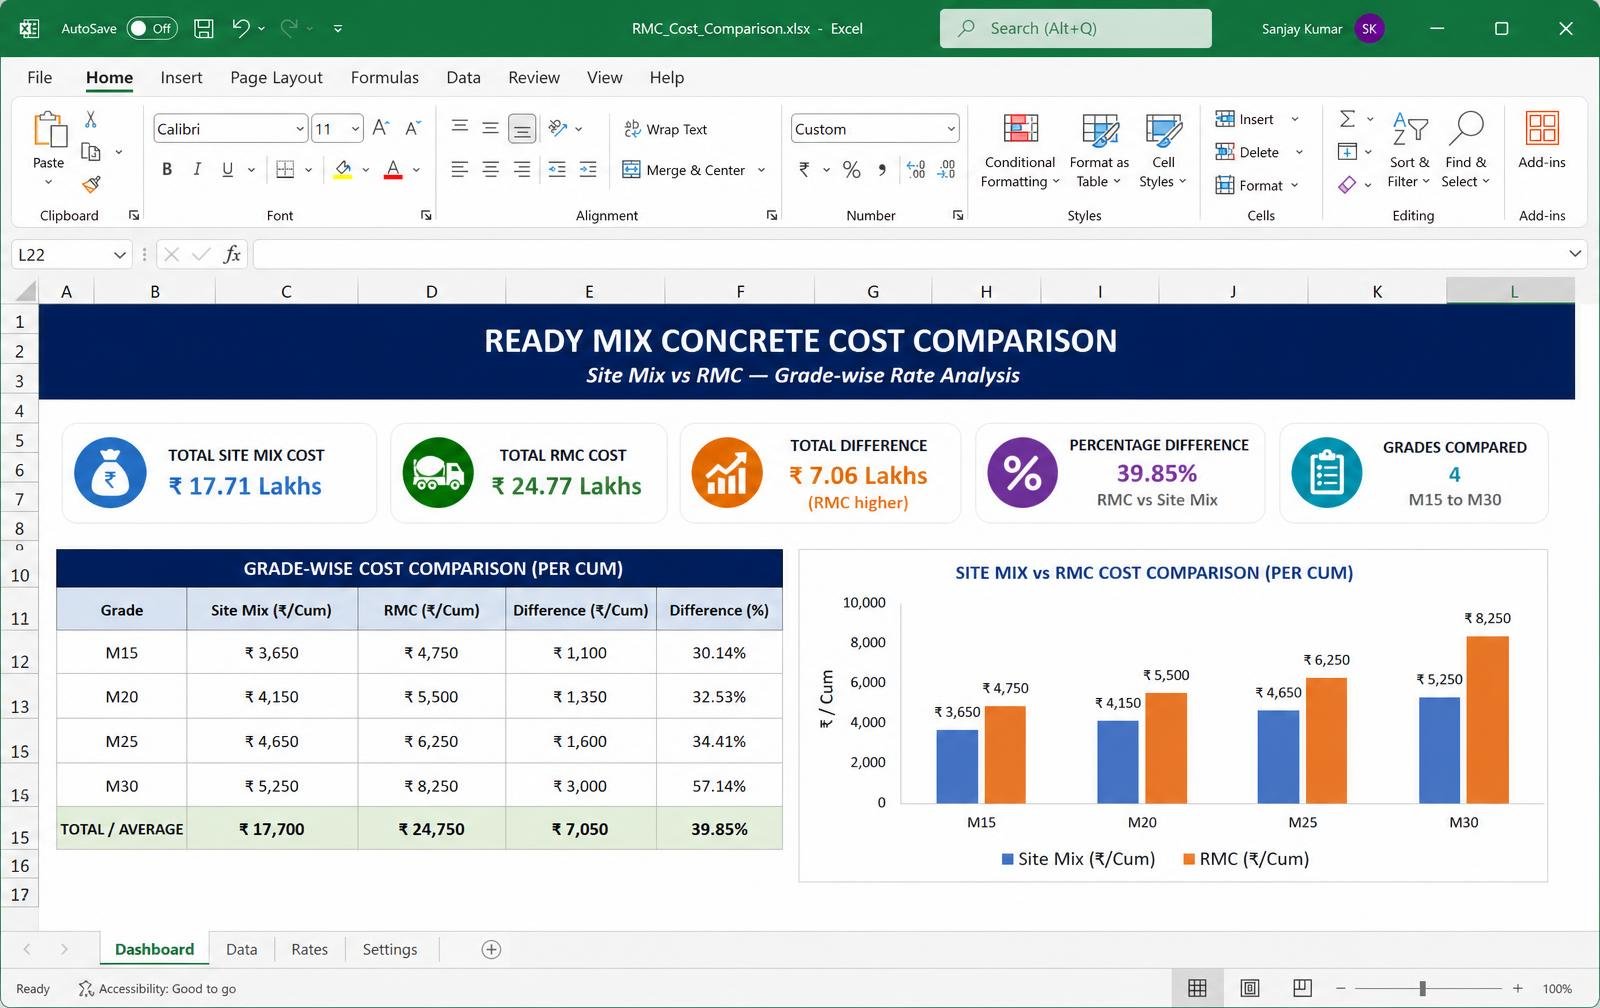Click the Fill Color bucket icon
The height and width of the screenshot is (1008, 1600).
[x=343, y=169]
